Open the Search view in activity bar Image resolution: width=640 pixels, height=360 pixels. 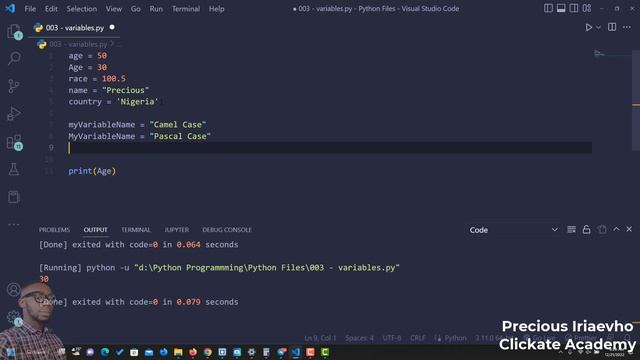tap(14, 58)
